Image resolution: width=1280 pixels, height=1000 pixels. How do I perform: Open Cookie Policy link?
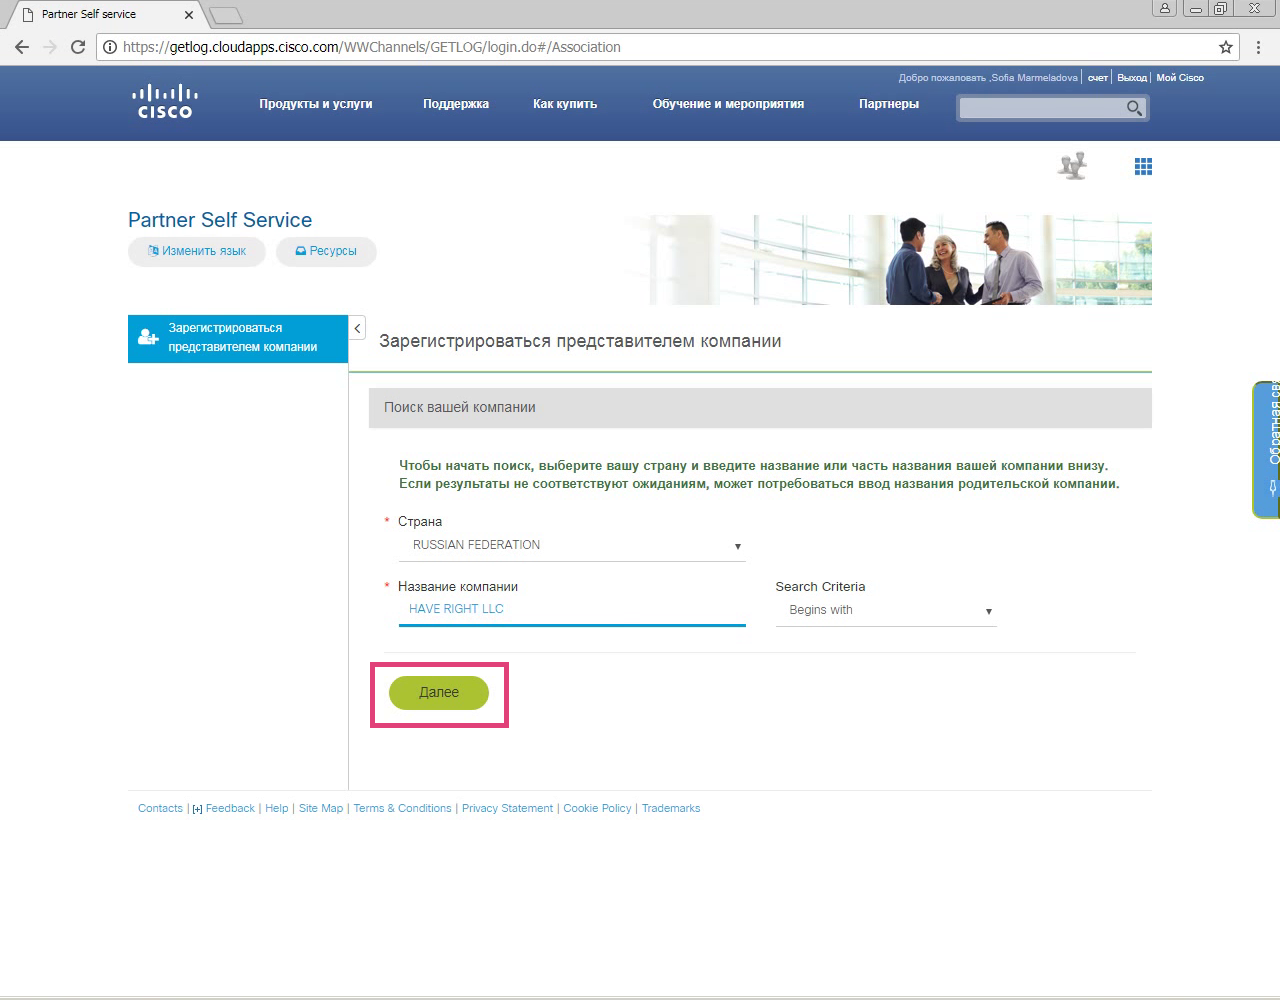[597, 808]
